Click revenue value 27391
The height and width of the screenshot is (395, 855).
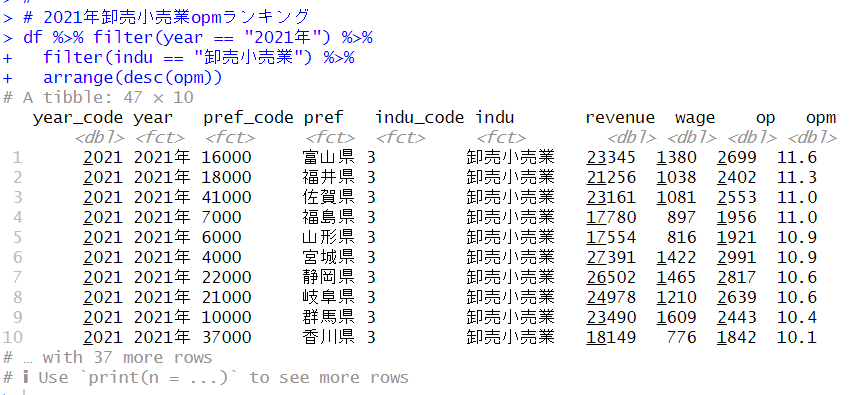click(611, 257)
